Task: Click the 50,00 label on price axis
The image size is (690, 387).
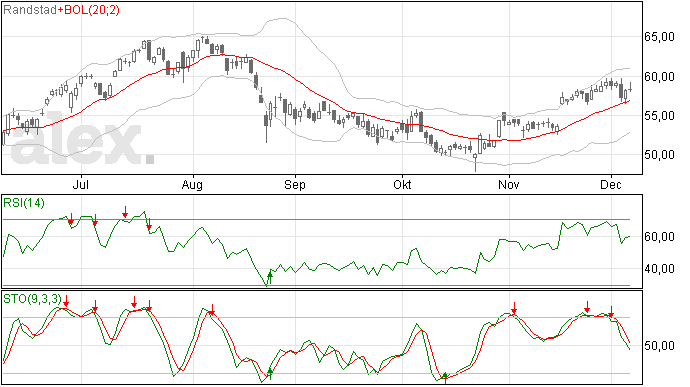Action: (x=659, y=155)
